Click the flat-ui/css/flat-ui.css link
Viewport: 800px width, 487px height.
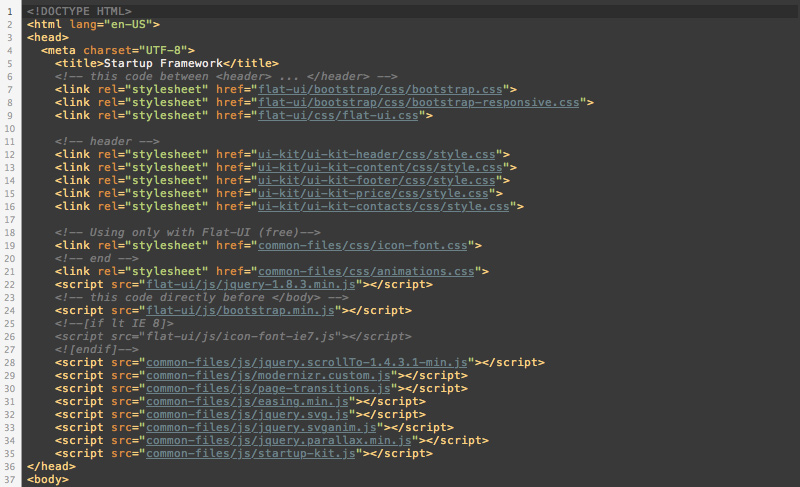click(x=339, y=115)
